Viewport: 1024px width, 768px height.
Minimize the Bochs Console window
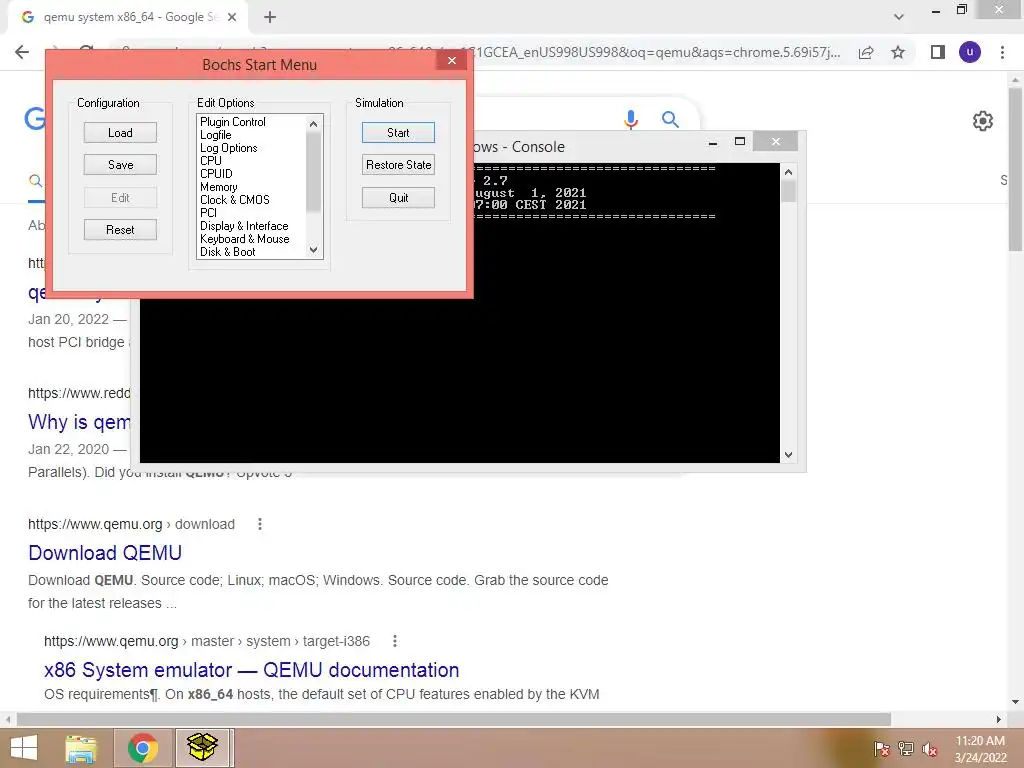pos(712,142)
